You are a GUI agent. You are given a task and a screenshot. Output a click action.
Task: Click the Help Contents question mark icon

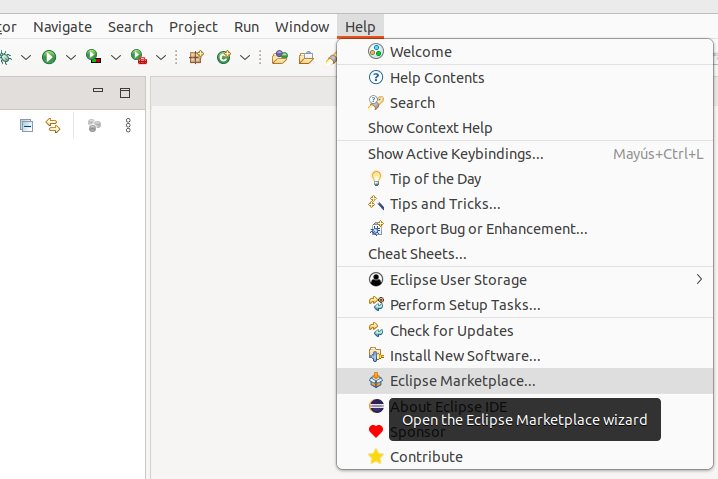[376, 77]
